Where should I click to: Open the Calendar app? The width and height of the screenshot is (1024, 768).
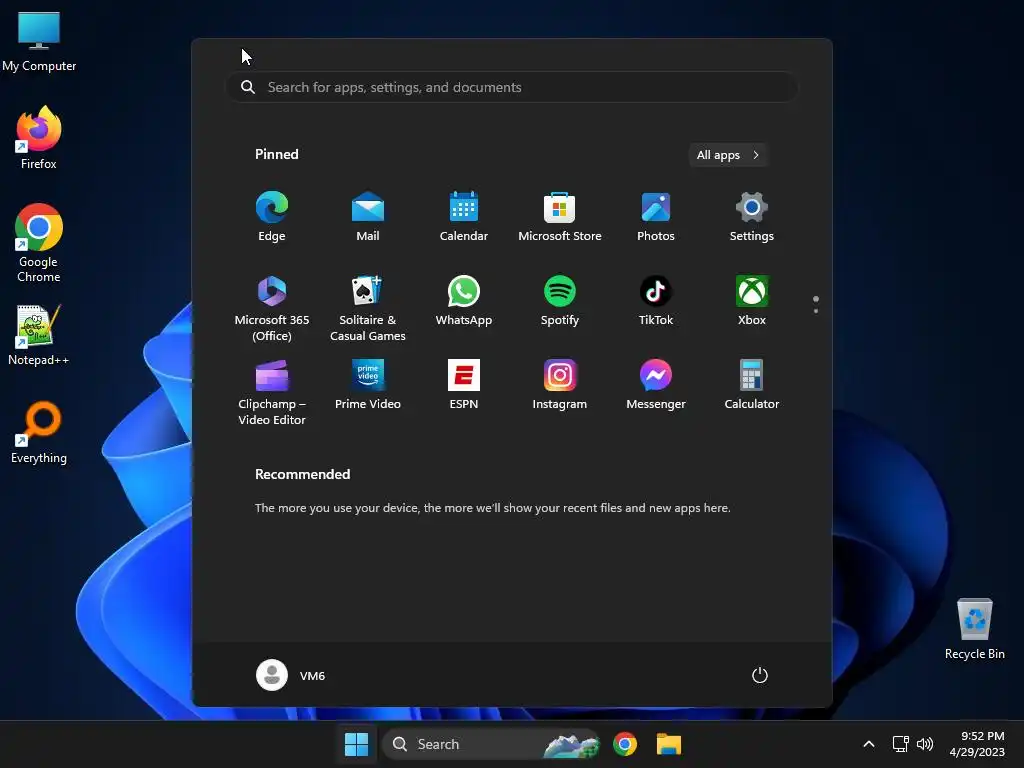[464, 216]
